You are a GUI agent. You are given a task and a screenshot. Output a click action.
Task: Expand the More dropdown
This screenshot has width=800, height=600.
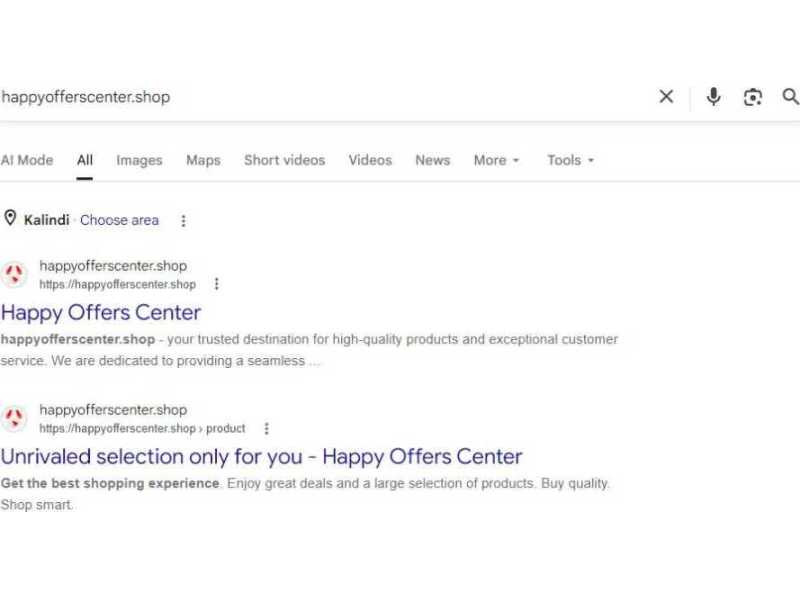tap(496, 160)
